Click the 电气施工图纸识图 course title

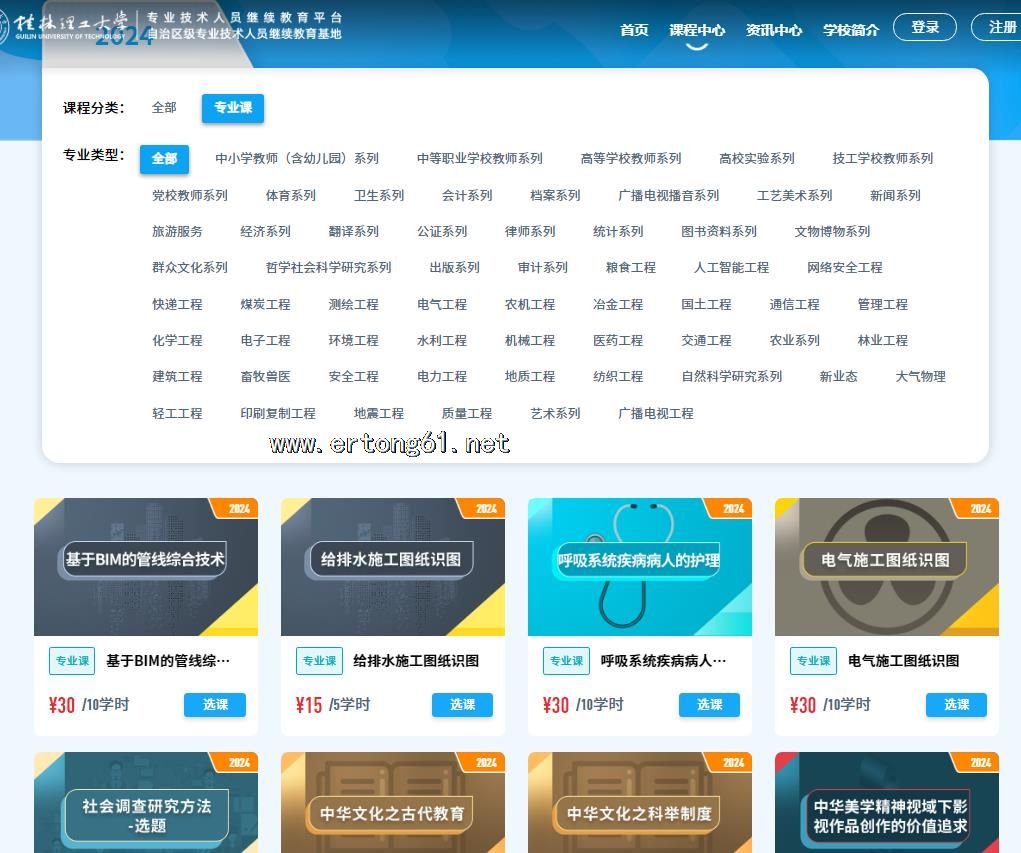tap(903, 661)
